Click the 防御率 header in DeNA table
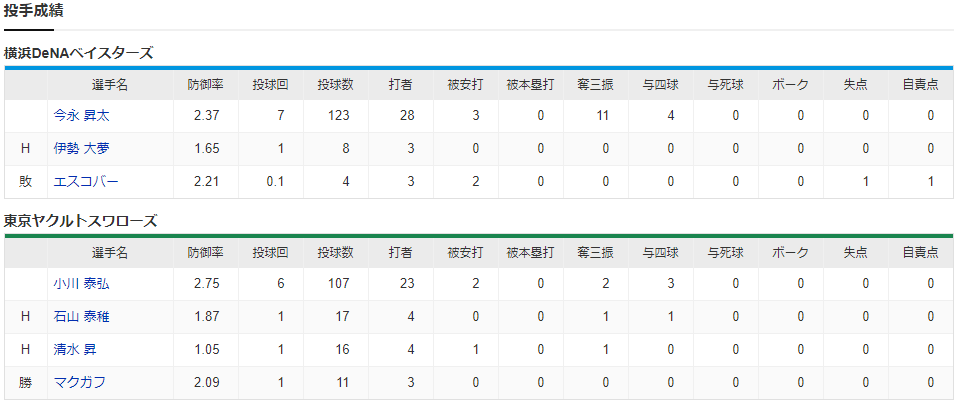The image size is (957, 403). 206,85
